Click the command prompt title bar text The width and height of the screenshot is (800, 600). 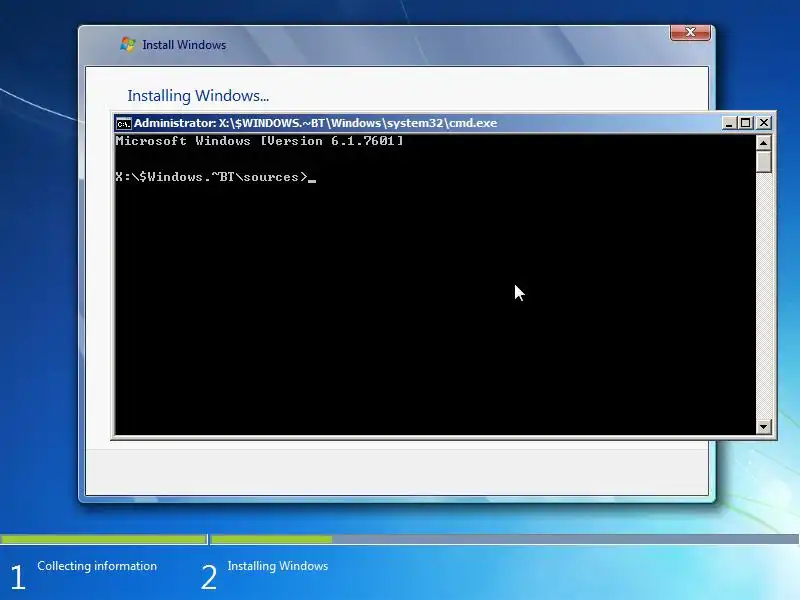(x=315, y=123)
